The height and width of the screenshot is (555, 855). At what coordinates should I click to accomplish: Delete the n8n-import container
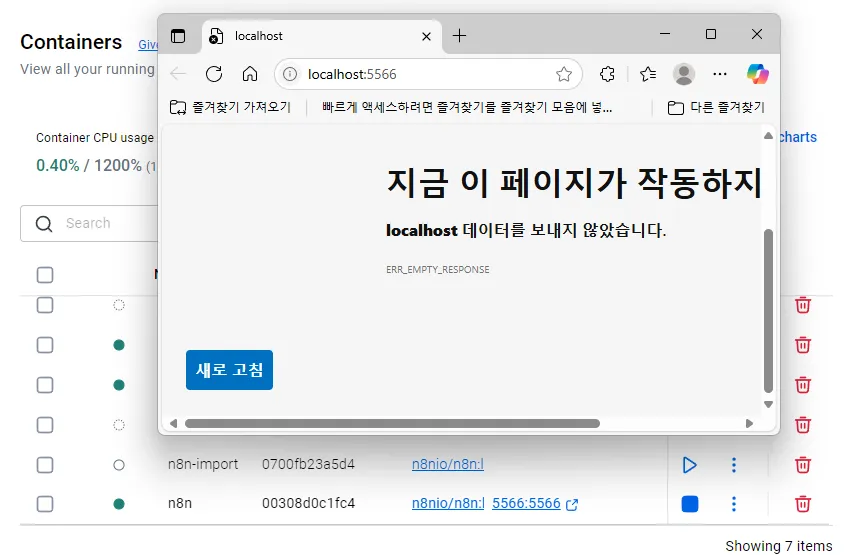(803, 465)
